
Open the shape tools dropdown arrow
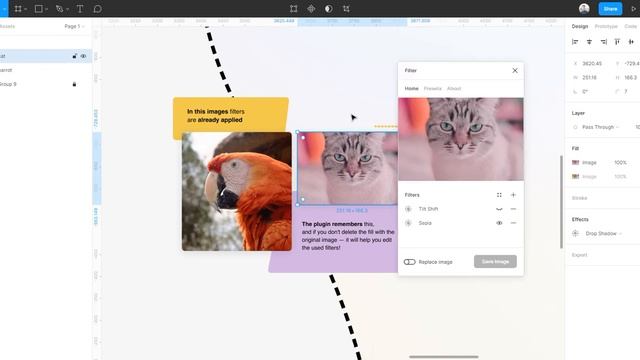click(x=47, y=9)
